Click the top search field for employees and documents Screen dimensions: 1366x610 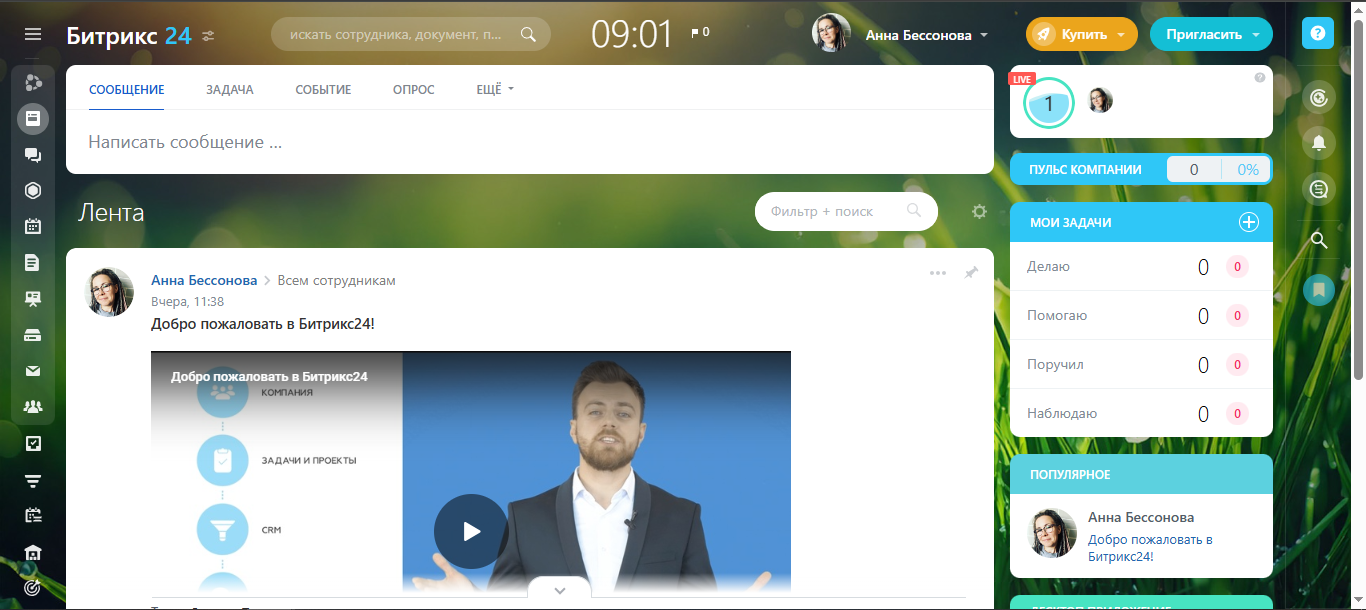(411, 34)
